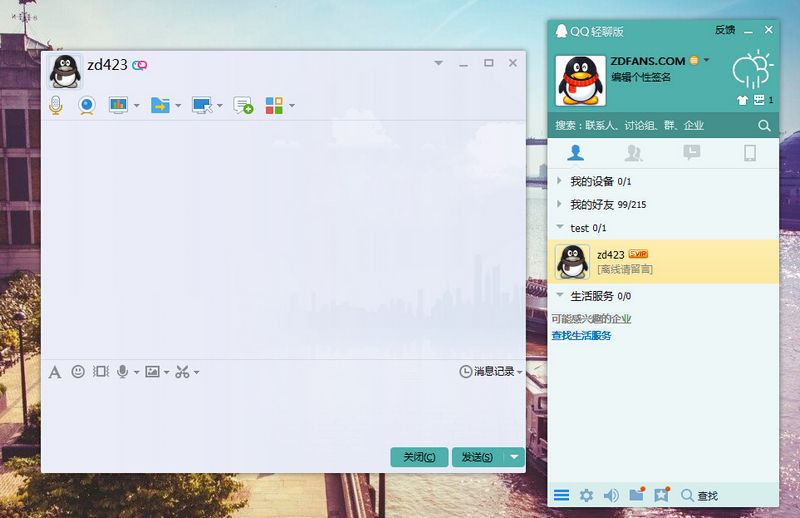Open the font settings letter A icon

coord(55,372)
